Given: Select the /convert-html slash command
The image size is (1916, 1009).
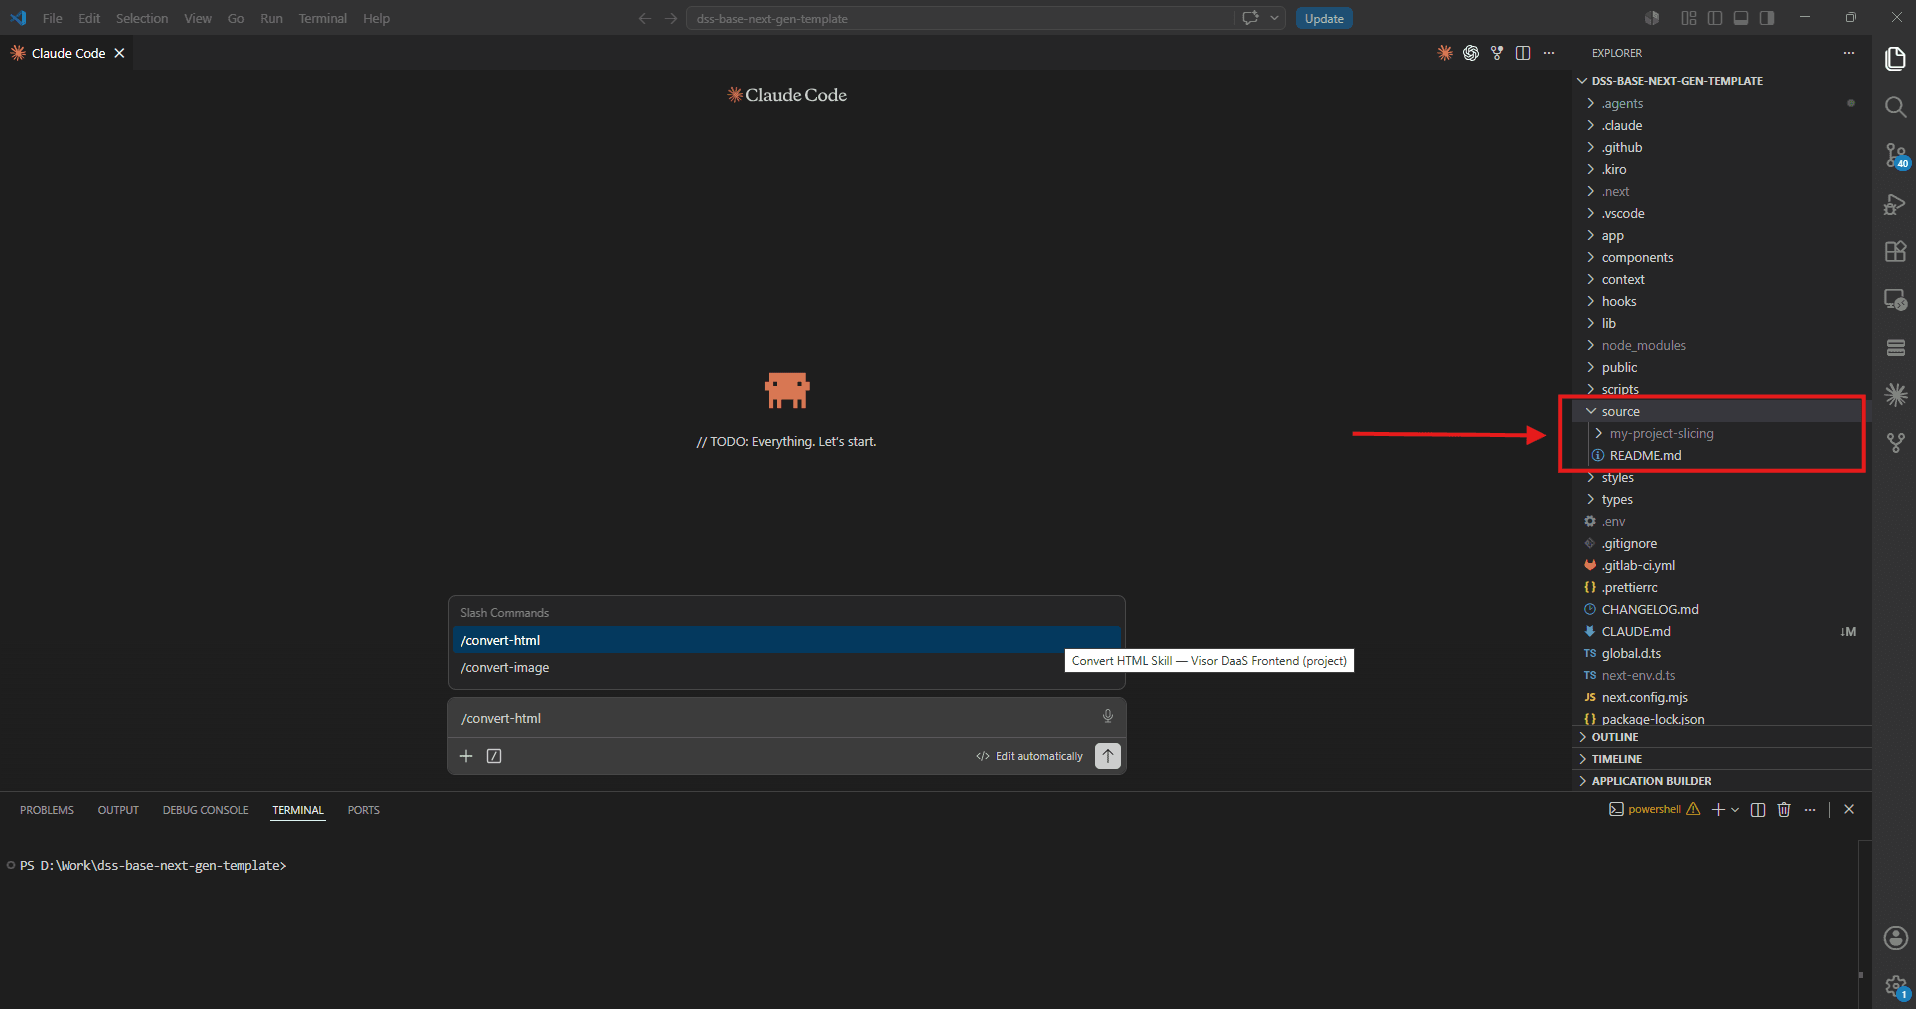Looking at the screenshot, I should click(x=787, y=640).
